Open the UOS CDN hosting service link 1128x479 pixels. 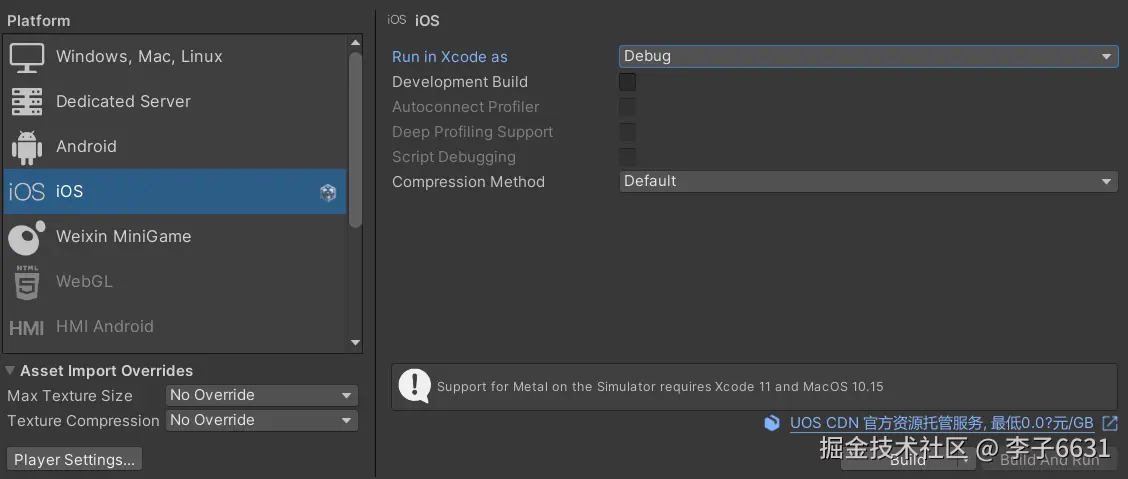(941, 423)
